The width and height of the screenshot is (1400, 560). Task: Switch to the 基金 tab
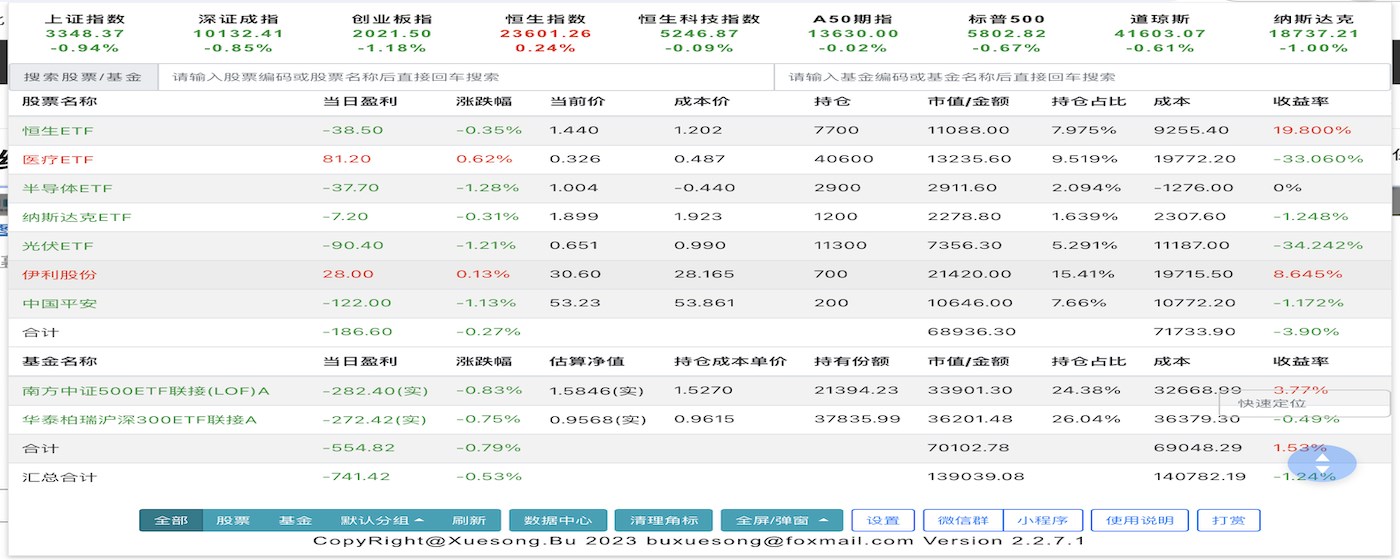[295, 520]
